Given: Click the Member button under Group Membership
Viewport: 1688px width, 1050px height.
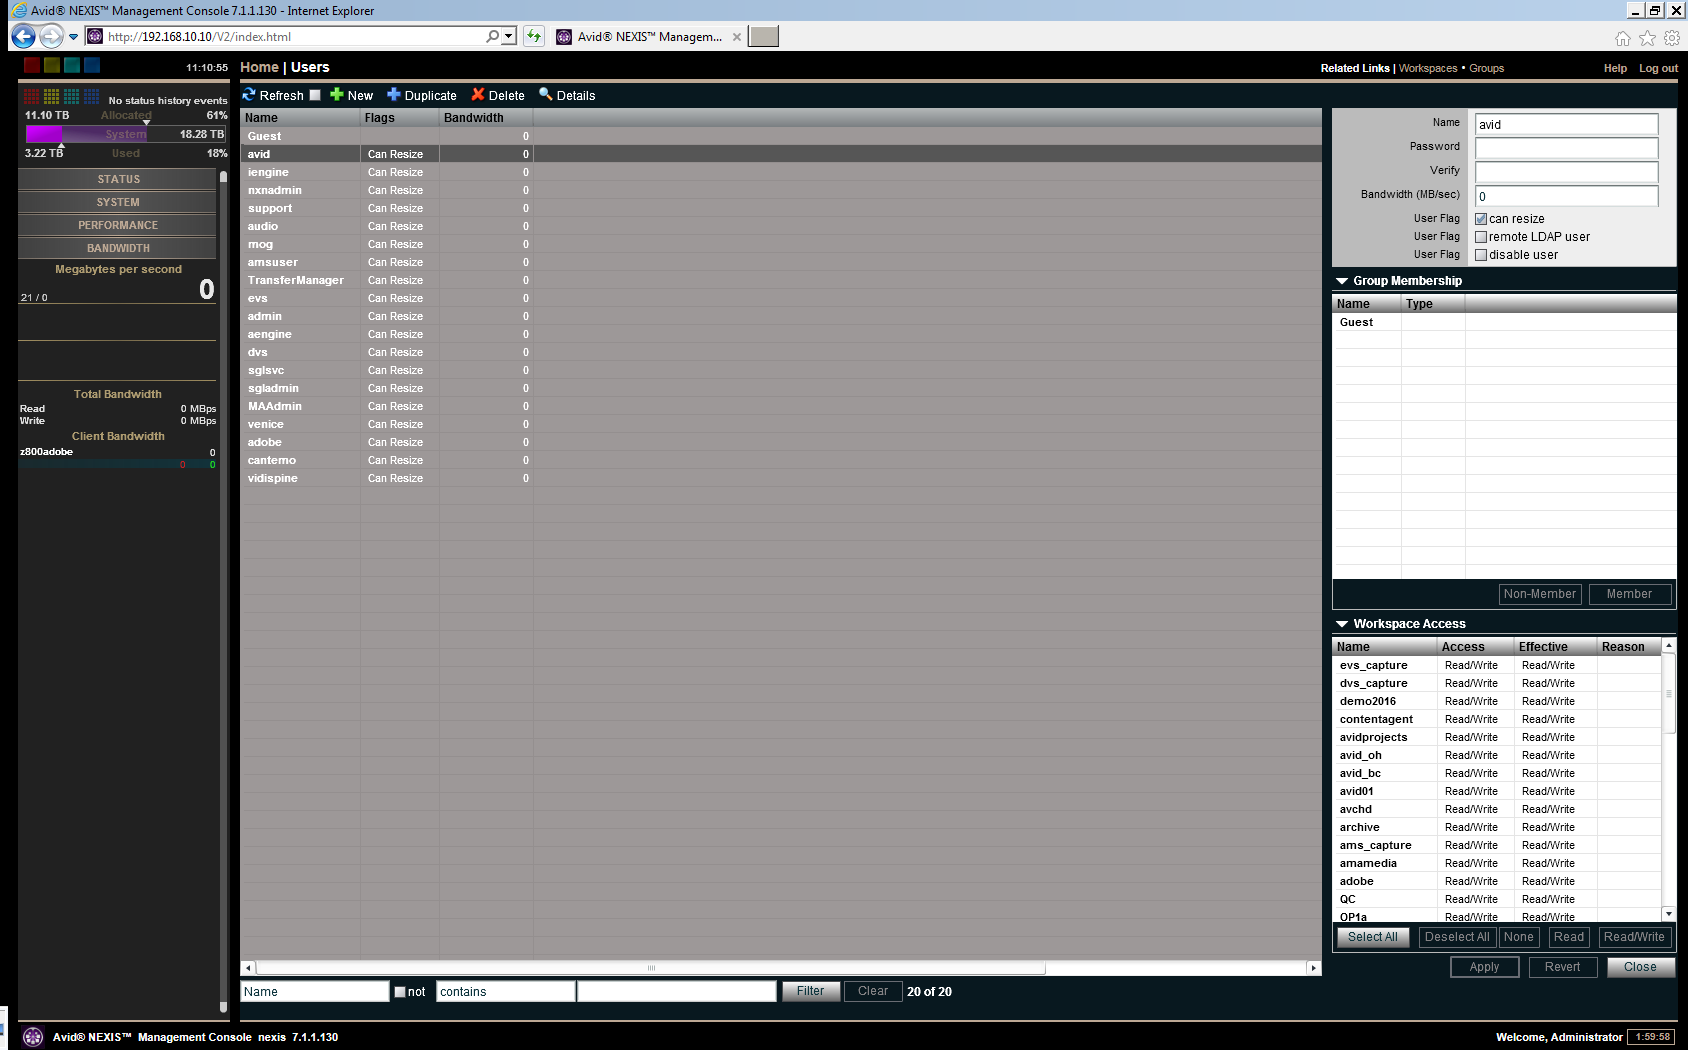Looking at the screenshot, I should 1629,594.
